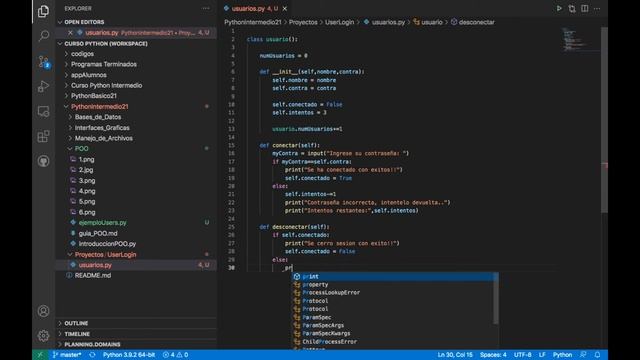
Task: Change indentation via Spaces: 4
Action: (493, 355)
